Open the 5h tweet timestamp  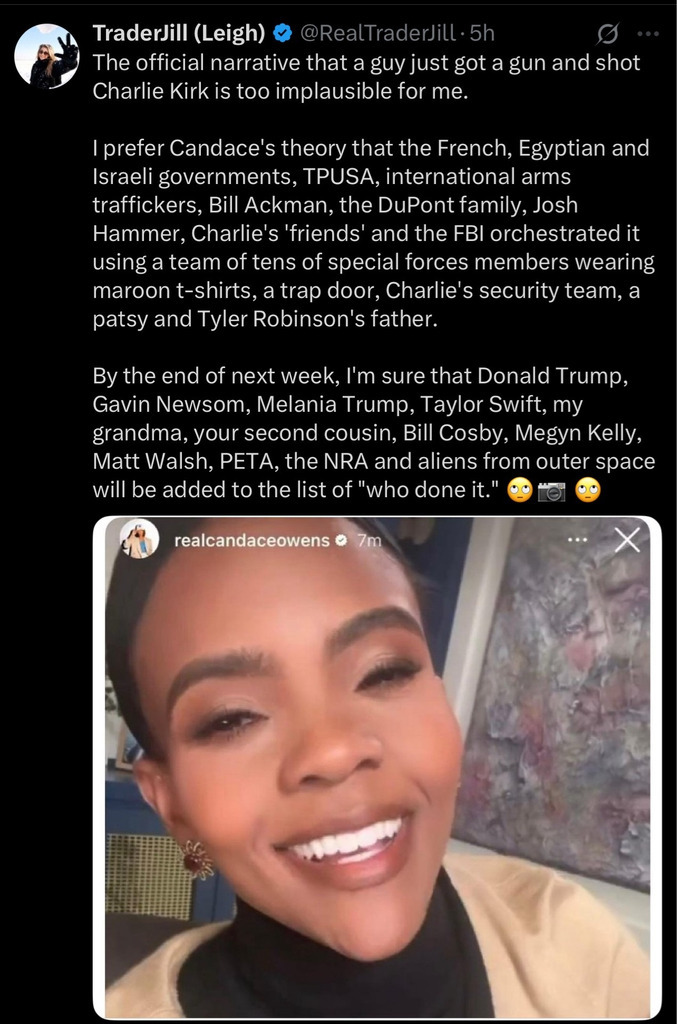point(482,33)
